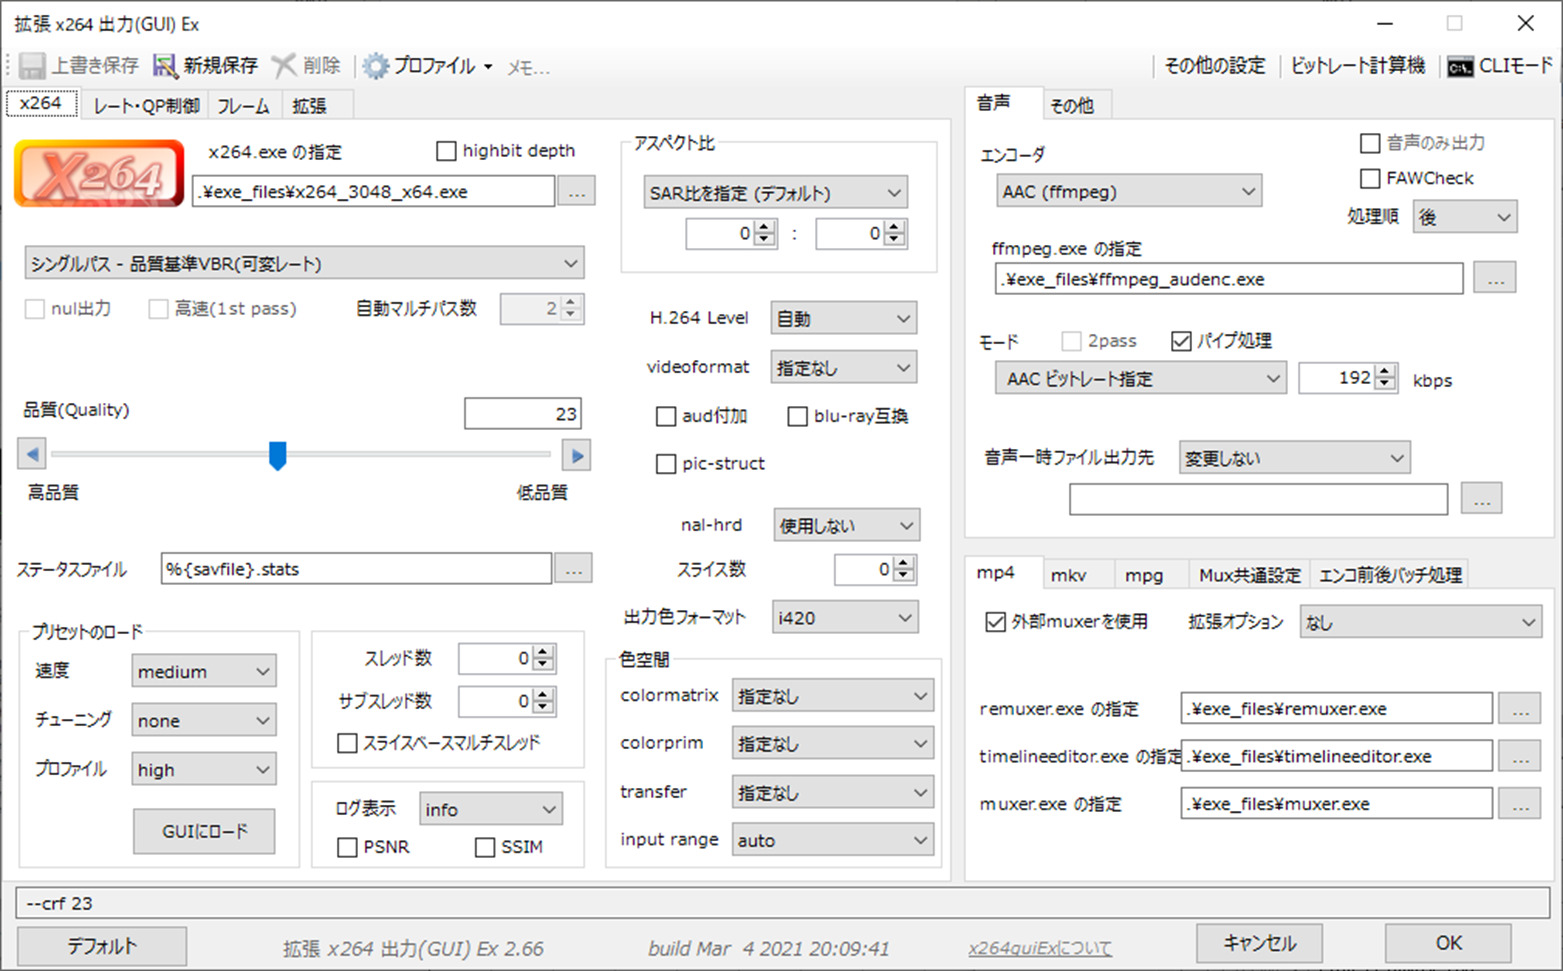Click inside the ステータスファイル path field

click(x=355, y=568)
